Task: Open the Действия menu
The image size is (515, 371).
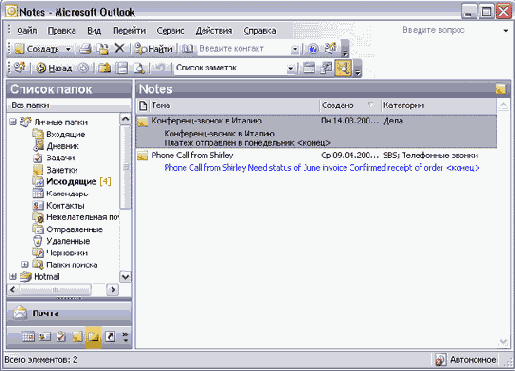Action: pos(214,31)
